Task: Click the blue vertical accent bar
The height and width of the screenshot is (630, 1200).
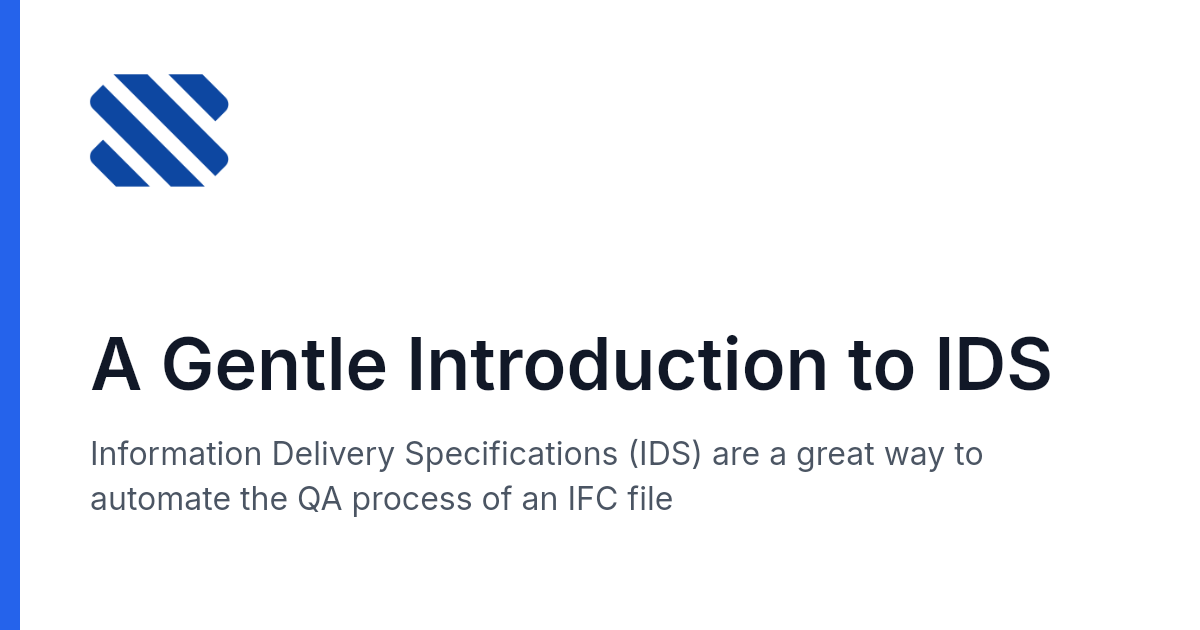Action: coord(10,315)
